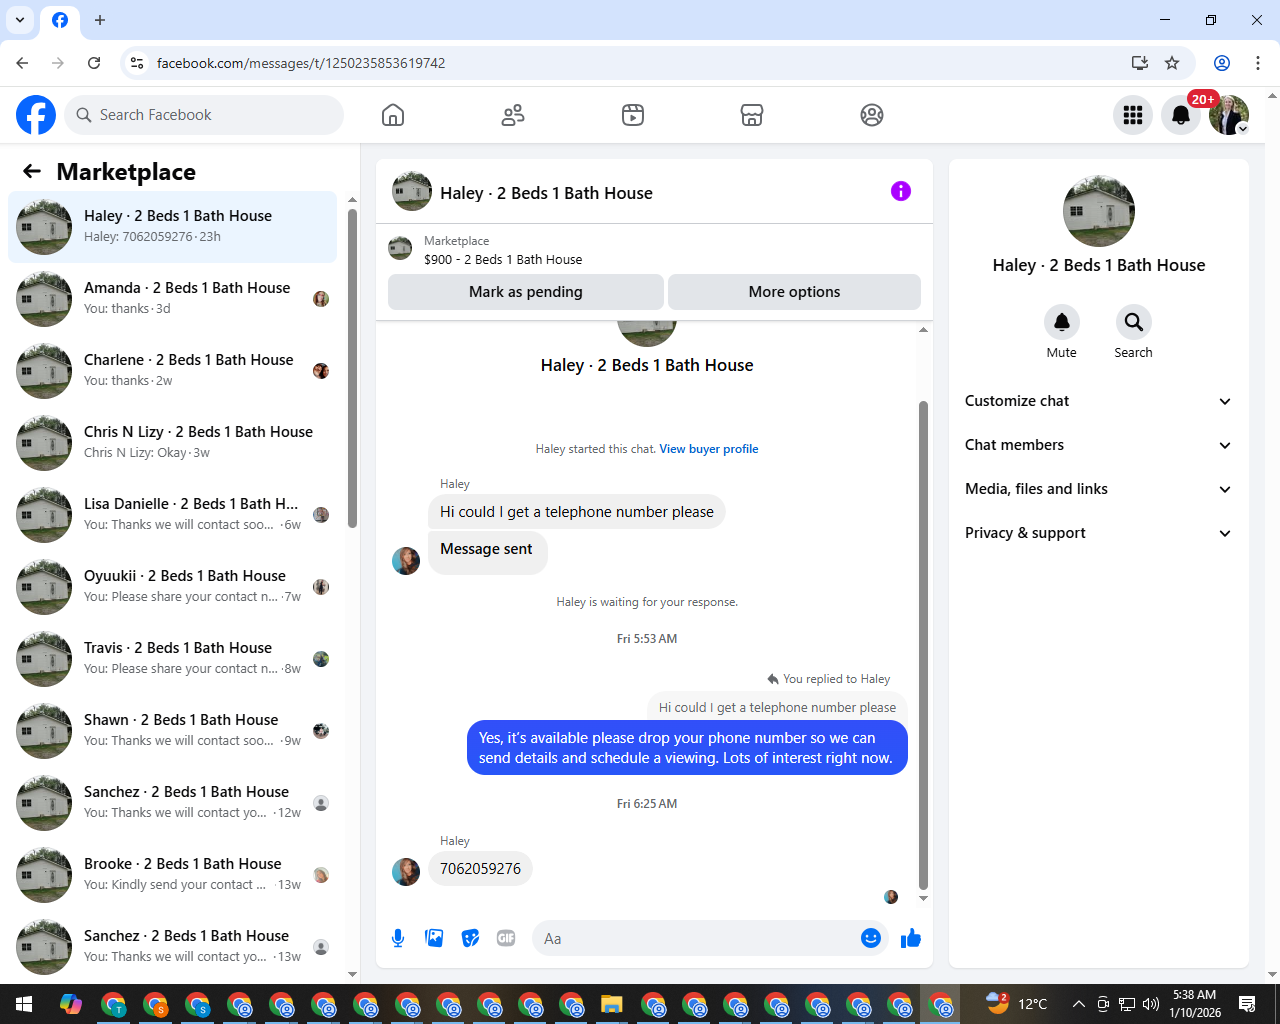The width and height of the screenshot is (1280, 1024).
Task: Open the Facebook logo home link
Action: pyautogui.click(x=36, y=115)
